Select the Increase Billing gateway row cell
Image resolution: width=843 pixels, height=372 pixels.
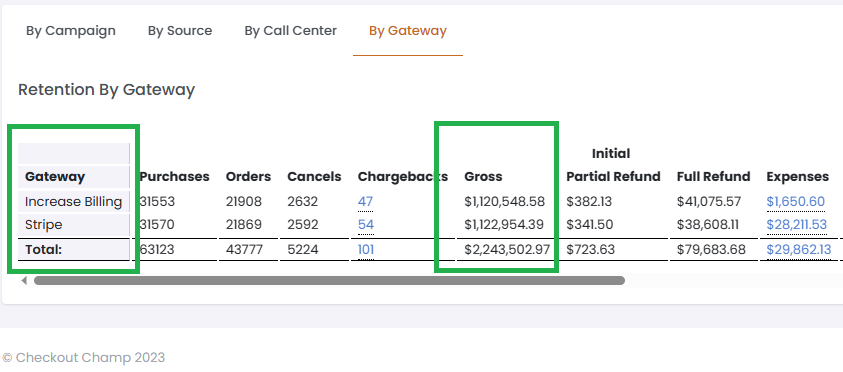point(74,202)
